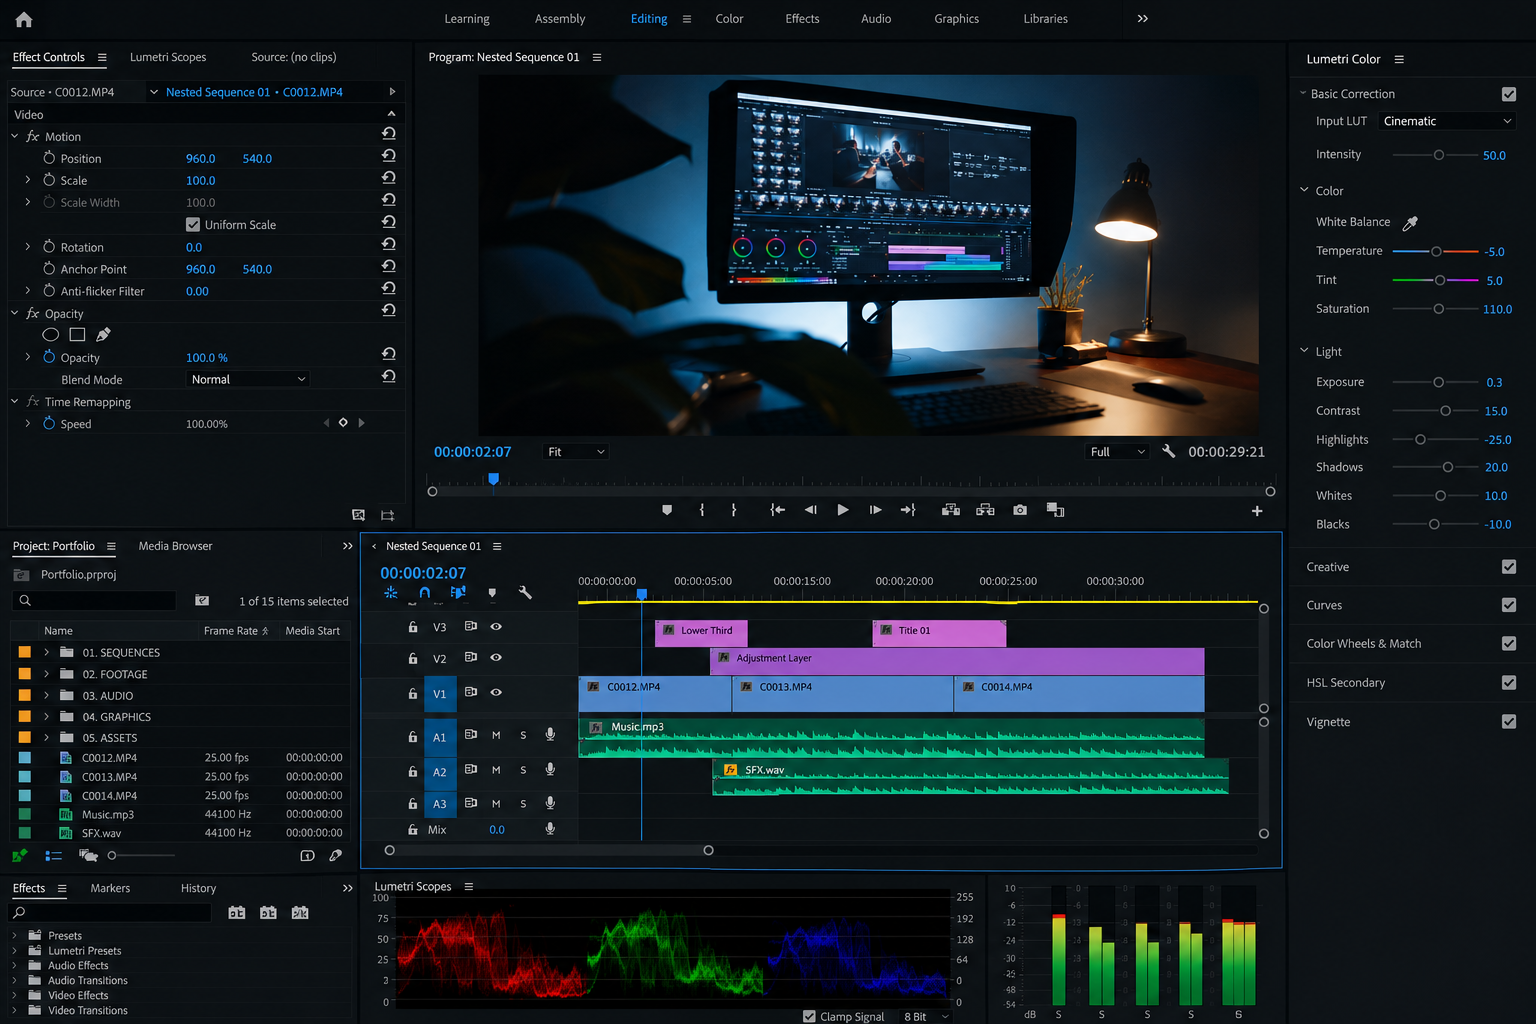Hide track V2 with its eye toggle
This screenshot has height=1024, width=1536.
[496, 658]
